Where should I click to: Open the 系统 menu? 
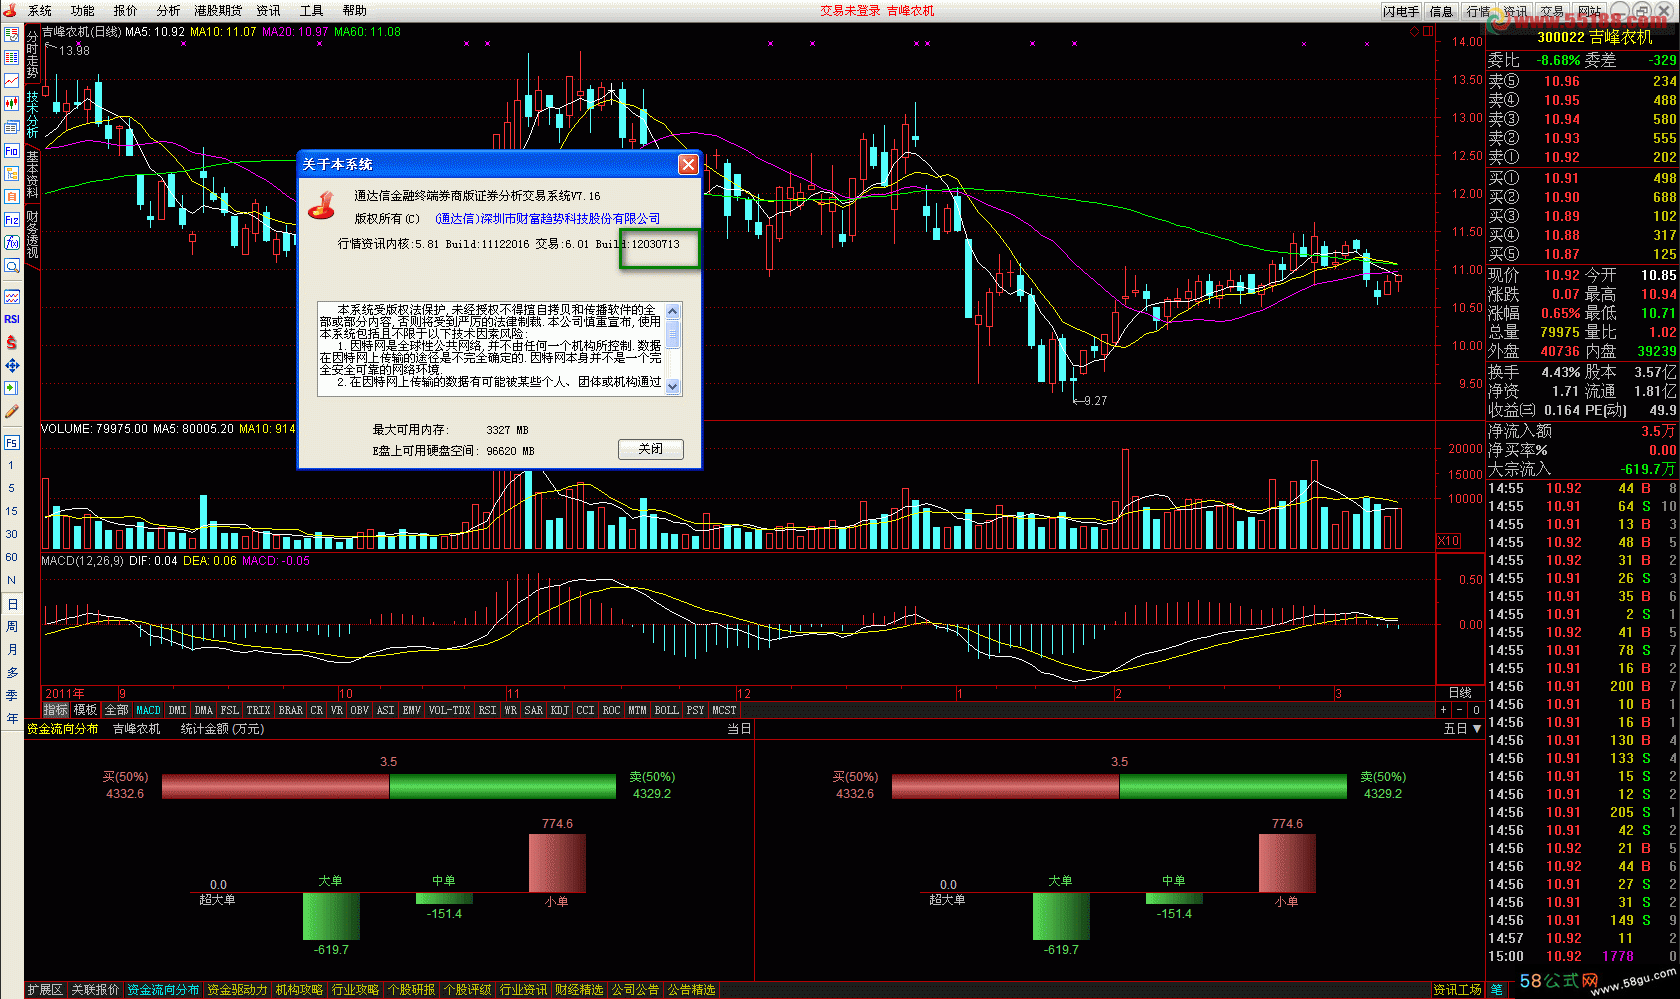point(40,11)
